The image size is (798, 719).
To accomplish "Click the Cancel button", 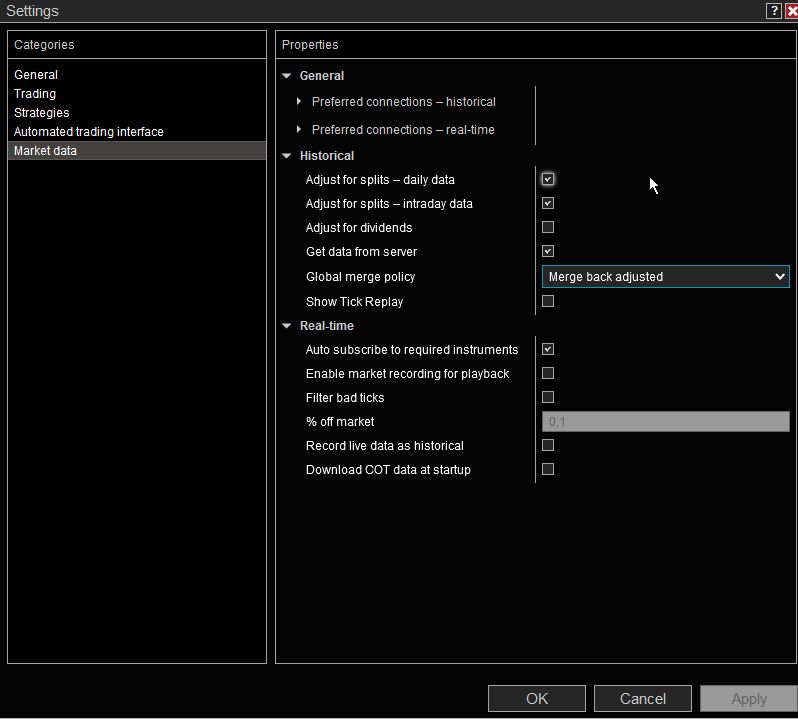I will (x=643, y=699).
